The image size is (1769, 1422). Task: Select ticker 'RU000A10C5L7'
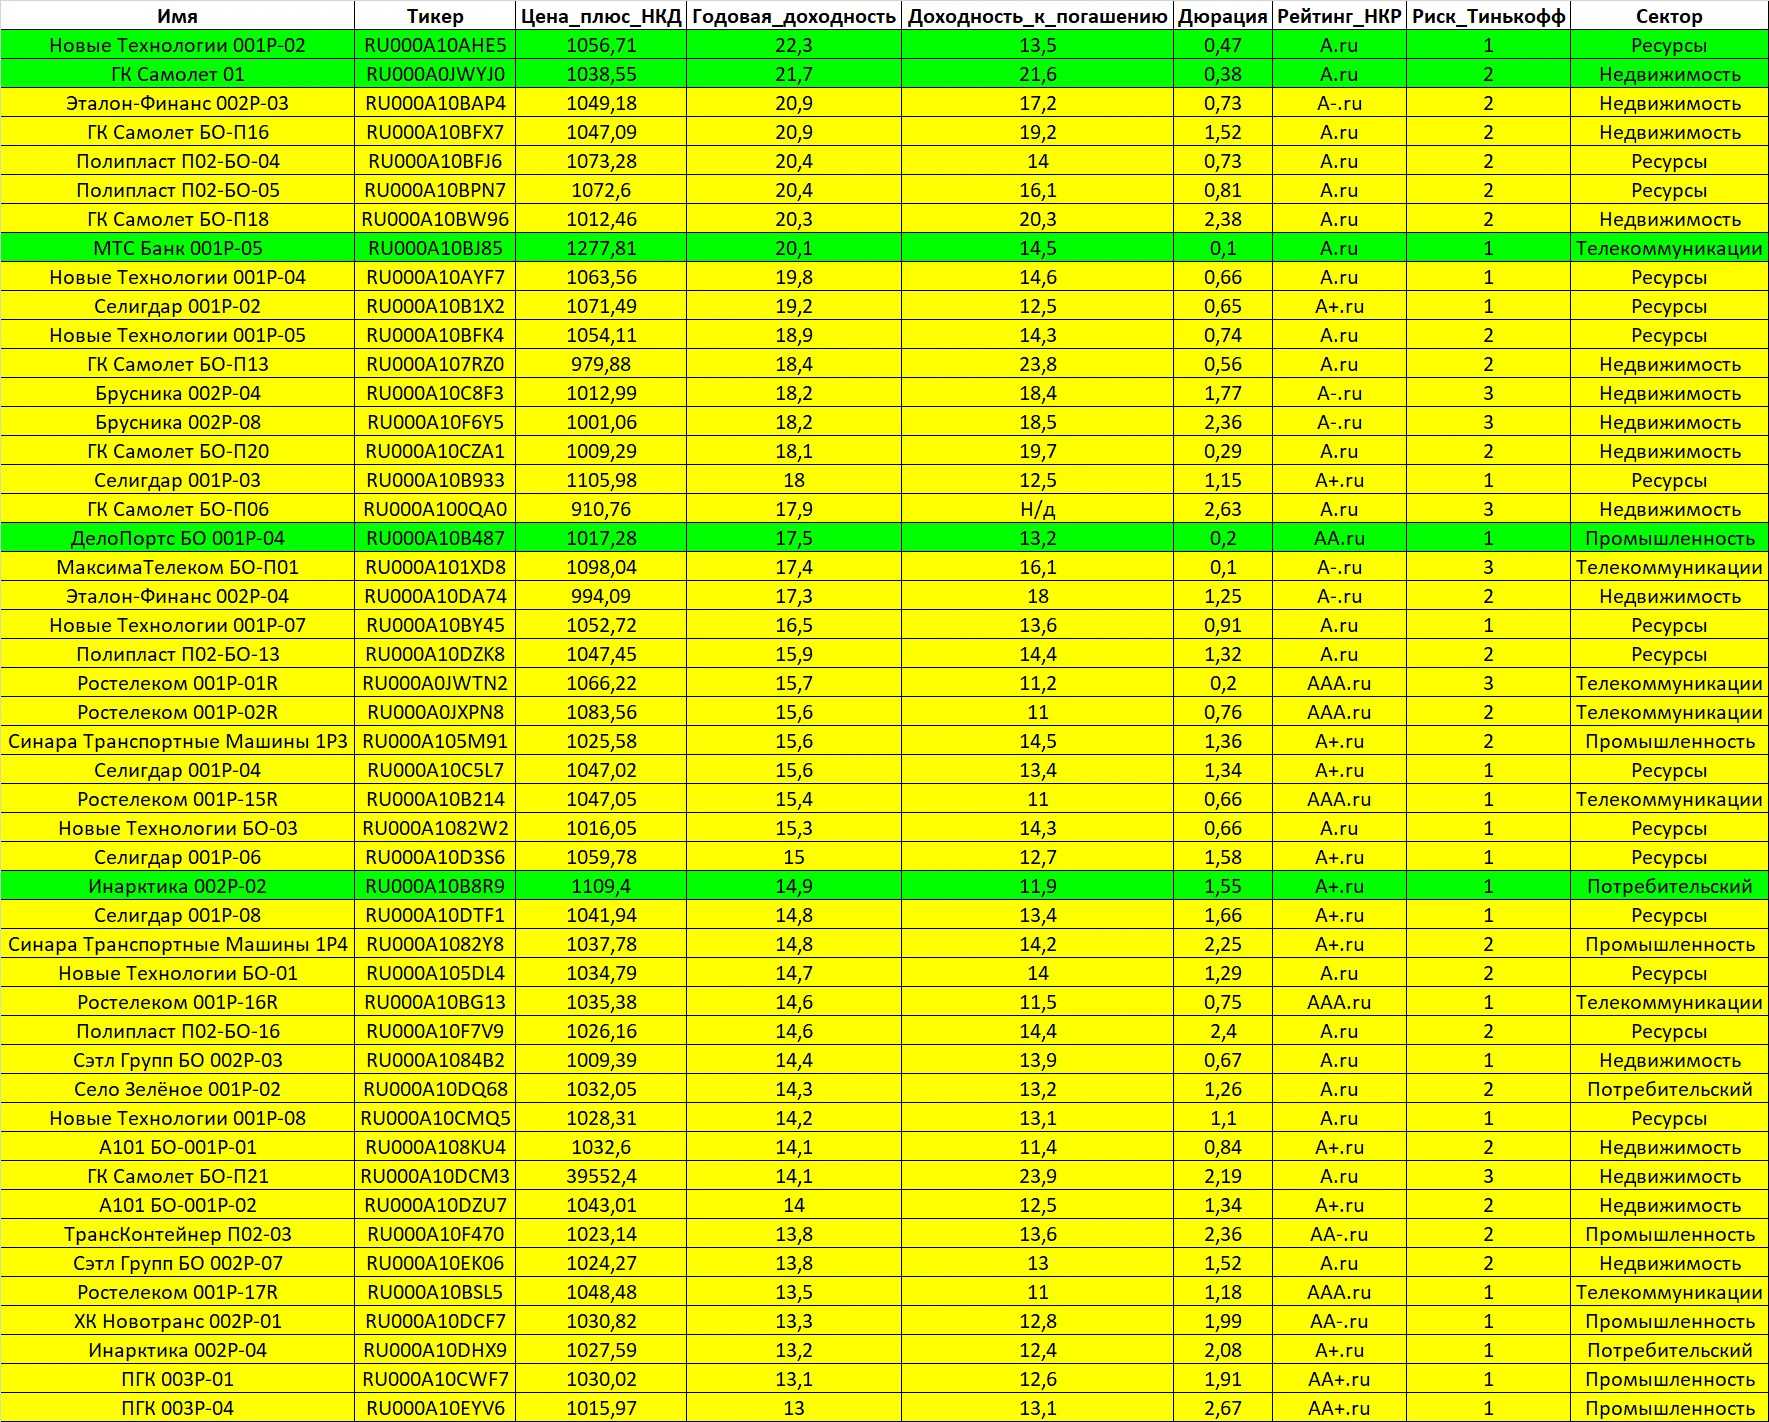[x=436, y=770]
